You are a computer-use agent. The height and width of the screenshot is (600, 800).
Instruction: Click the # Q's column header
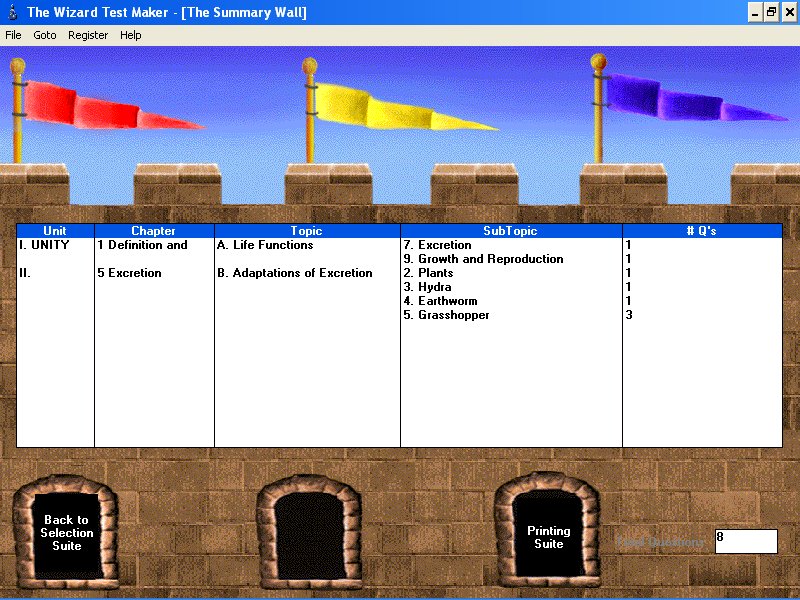[701, 231]
